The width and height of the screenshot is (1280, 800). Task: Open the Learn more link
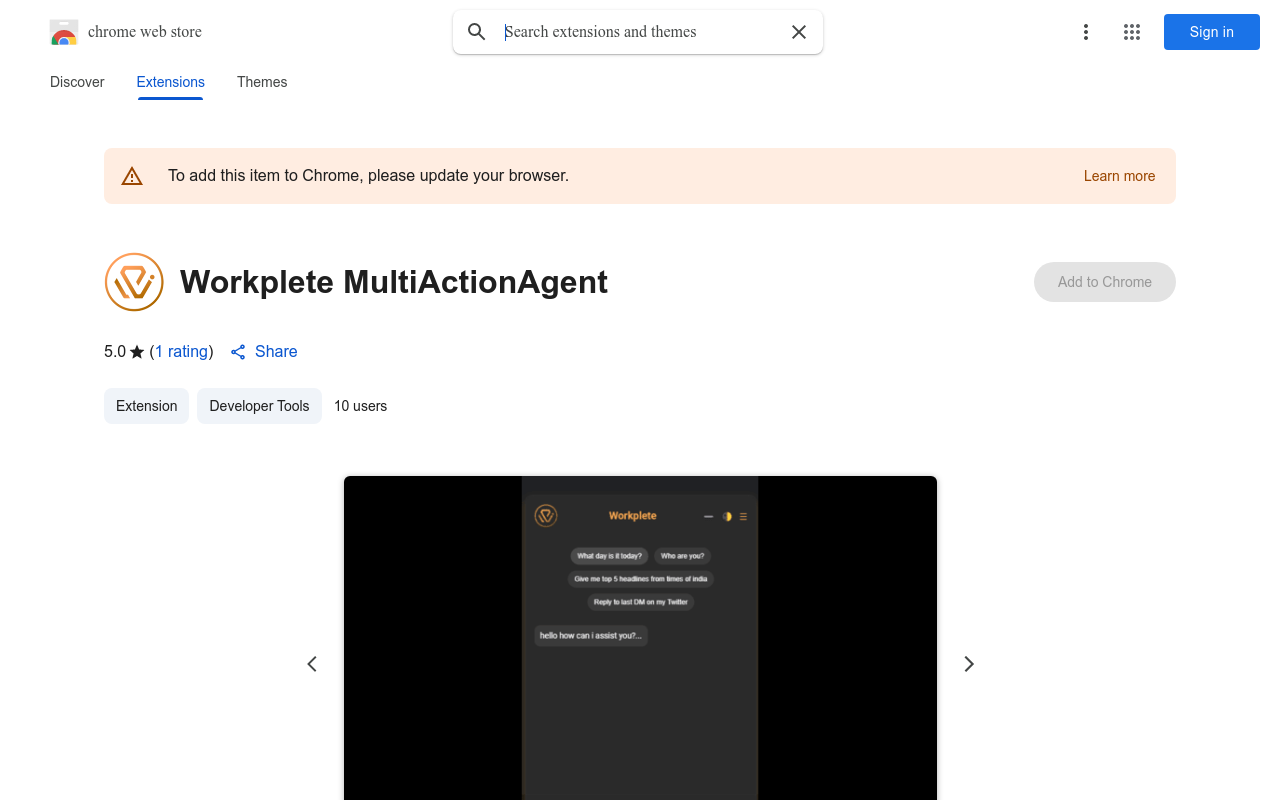(x=1120, y=176)
